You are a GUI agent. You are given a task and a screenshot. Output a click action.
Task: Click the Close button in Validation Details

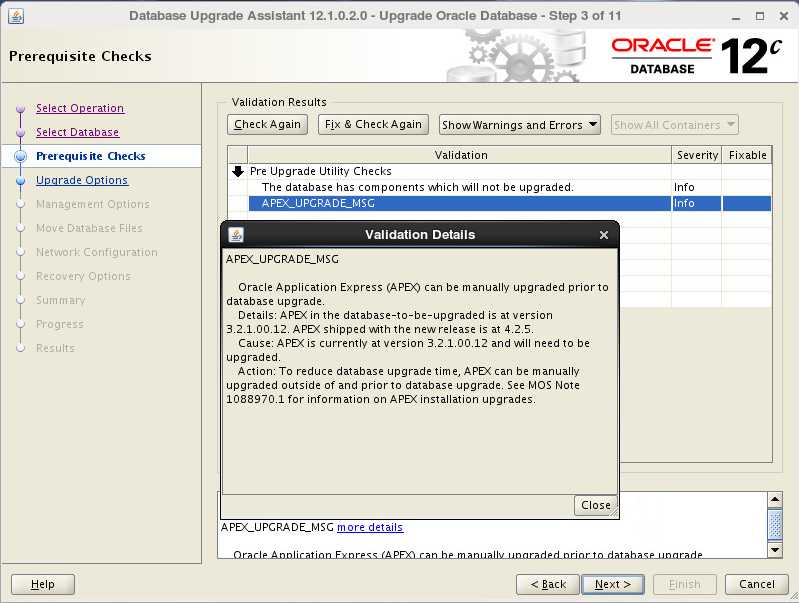595,505
